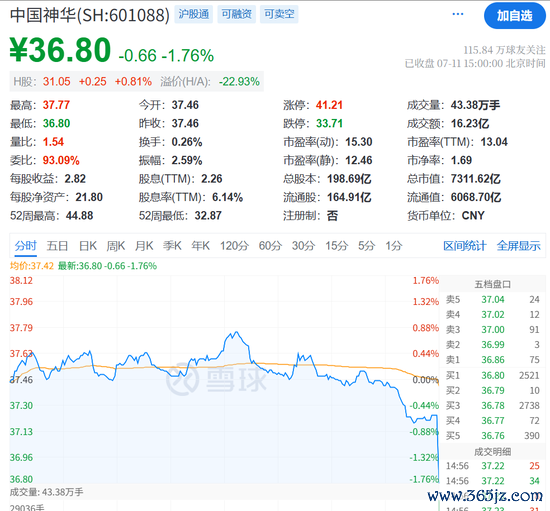Click the 委比 value 93.09%
The width and height of the screenshot is (550, 511).
(61, 160)
